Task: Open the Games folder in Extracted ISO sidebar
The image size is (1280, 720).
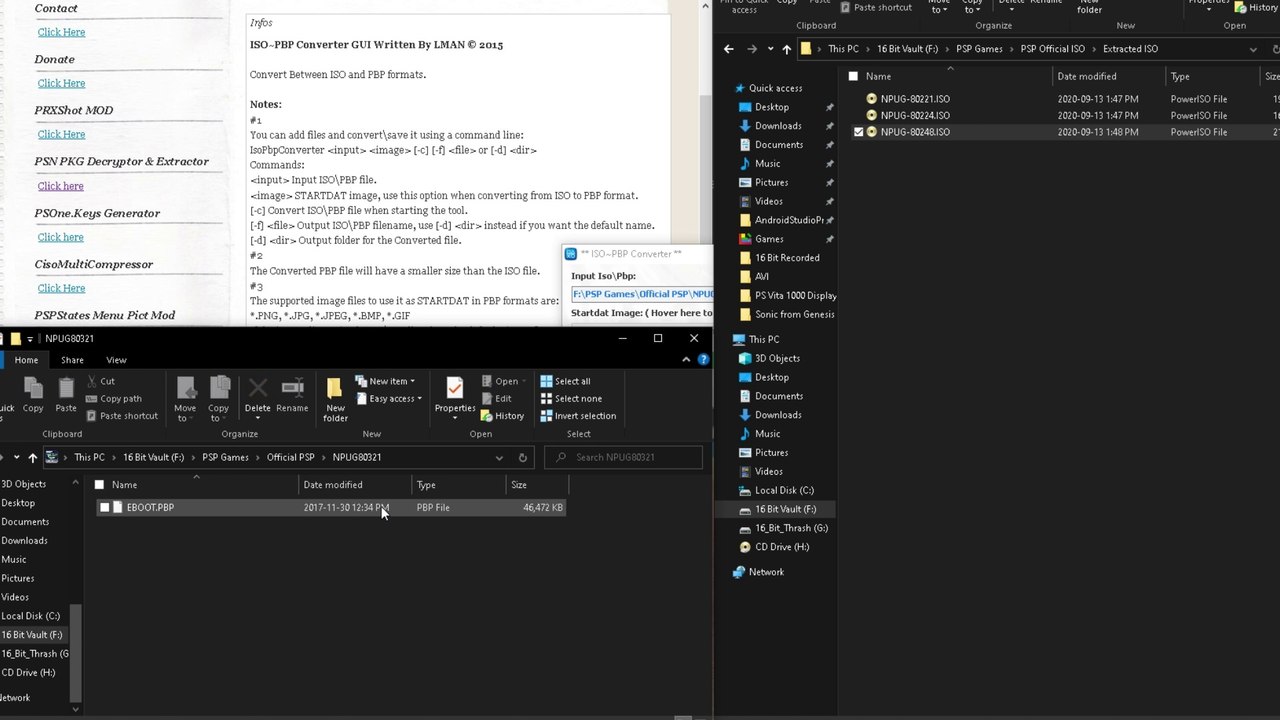Action: click(x=768, y=239)
